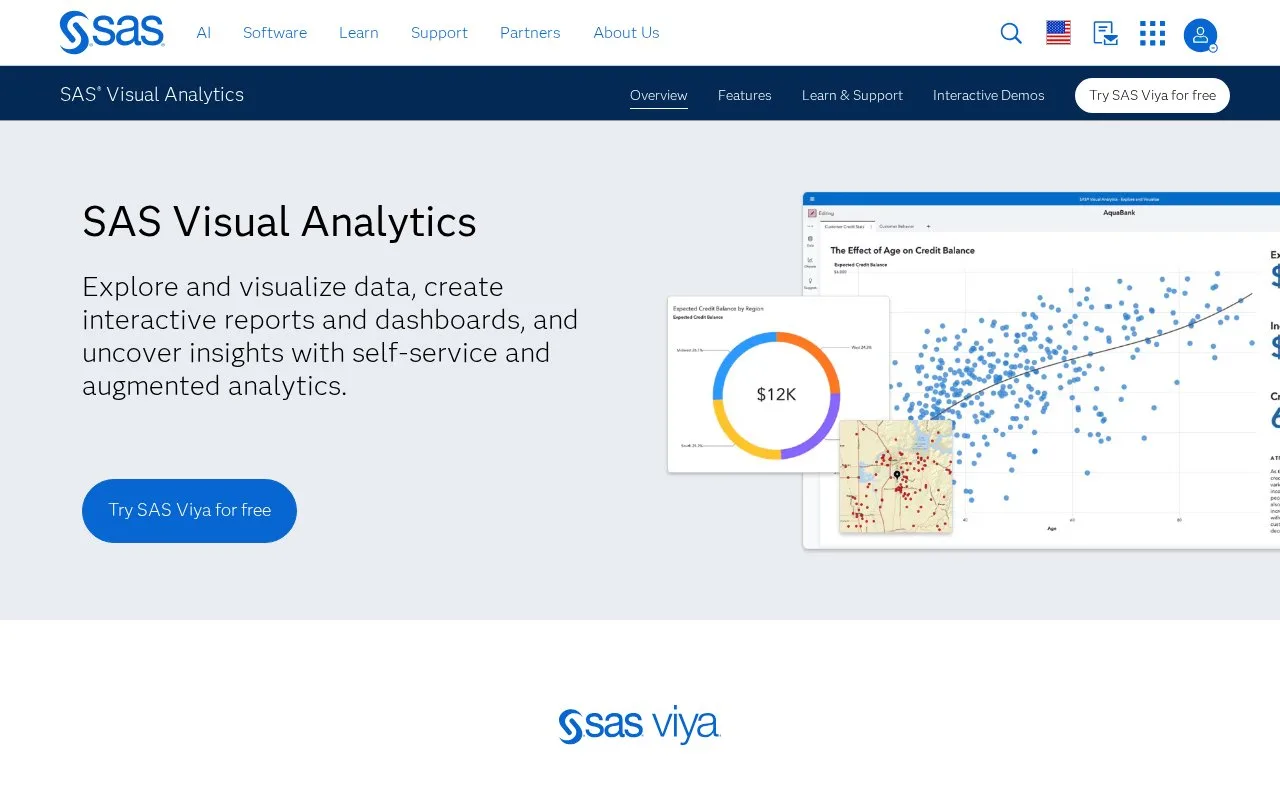Click blue Try SAS Viya for free button
1280x800 pixels.
point(189,510)
